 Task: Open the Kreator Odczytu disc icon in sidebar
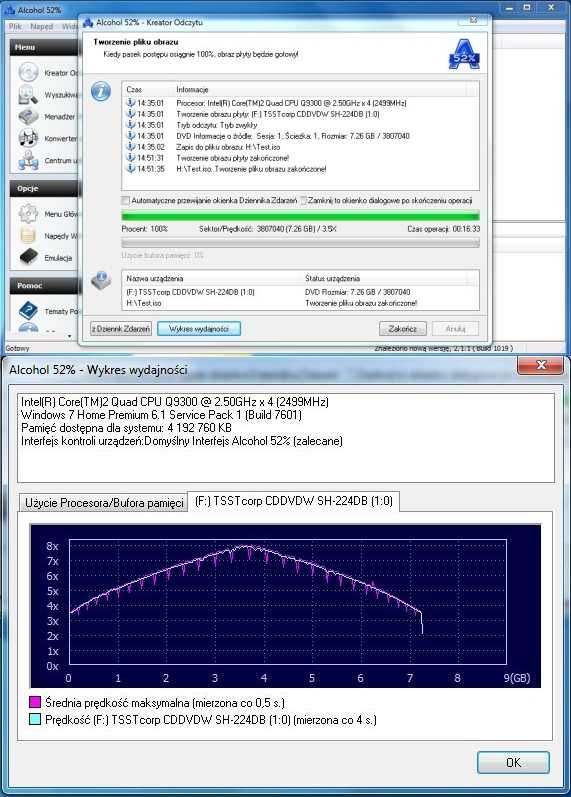click(x=28, y=72)
